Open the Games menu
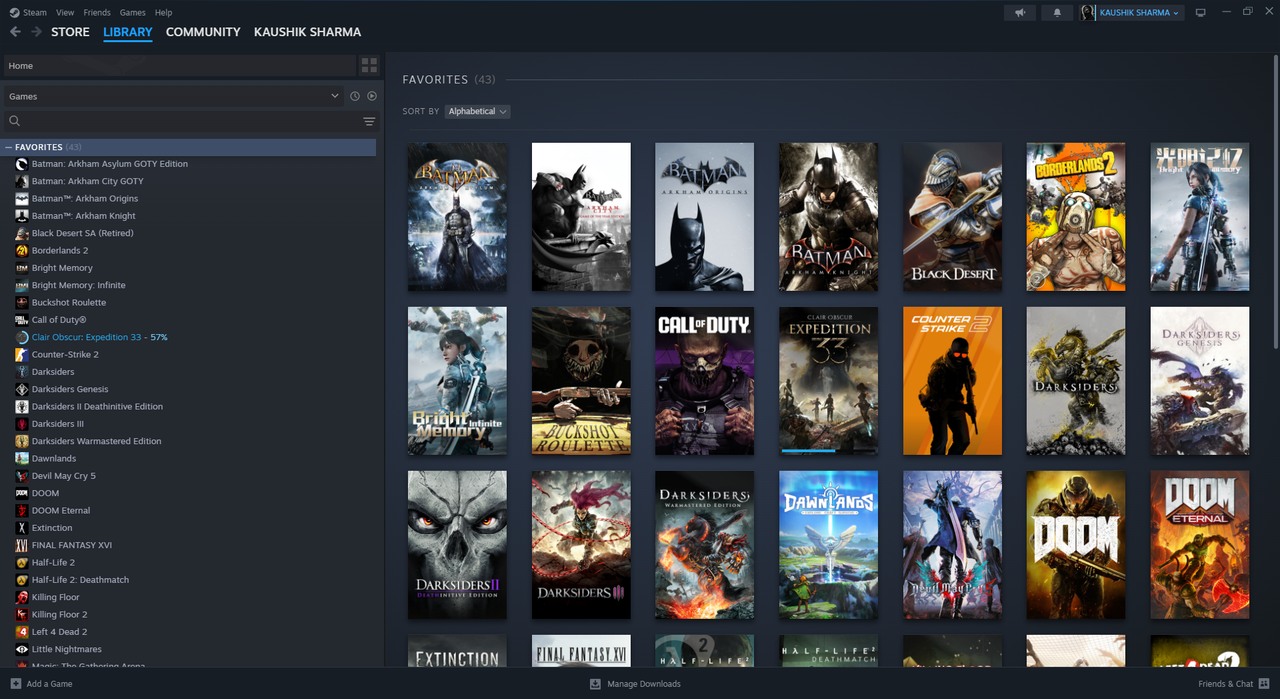The height and width of the screenshot is (699, 1280). [x=132, y=12]
